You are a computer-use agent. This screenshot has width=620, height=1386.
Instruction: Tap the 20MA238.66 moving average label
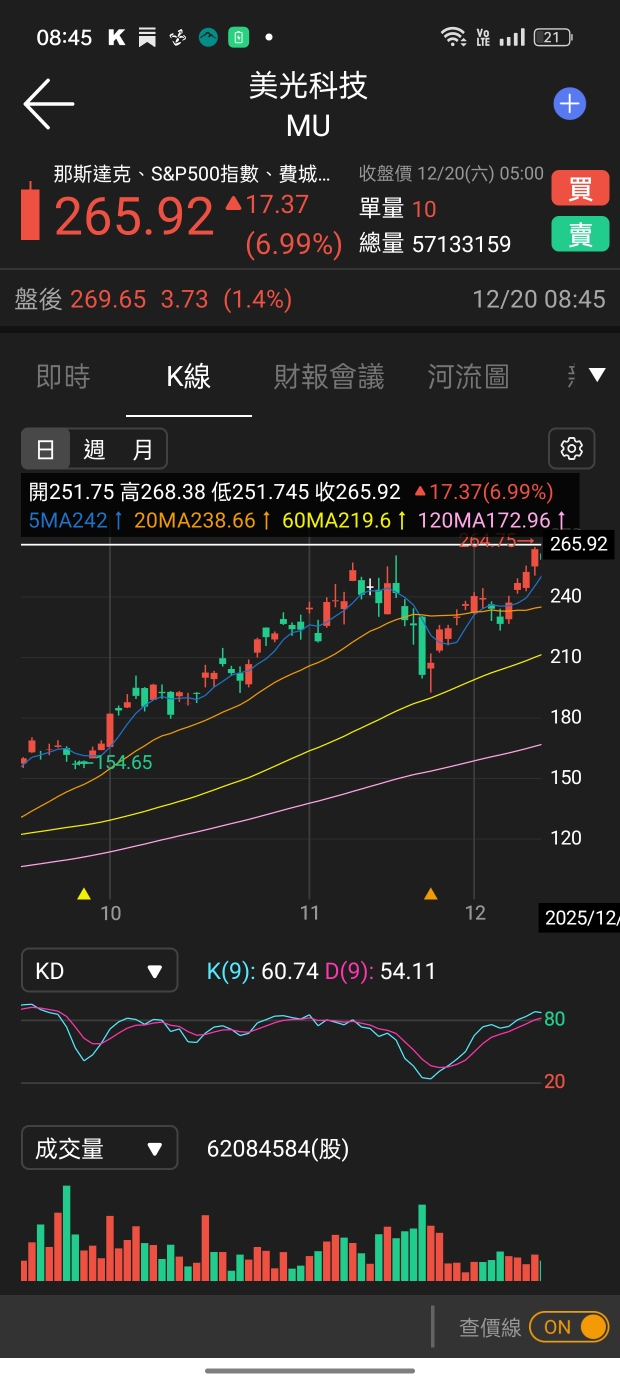tap(202, 520)
